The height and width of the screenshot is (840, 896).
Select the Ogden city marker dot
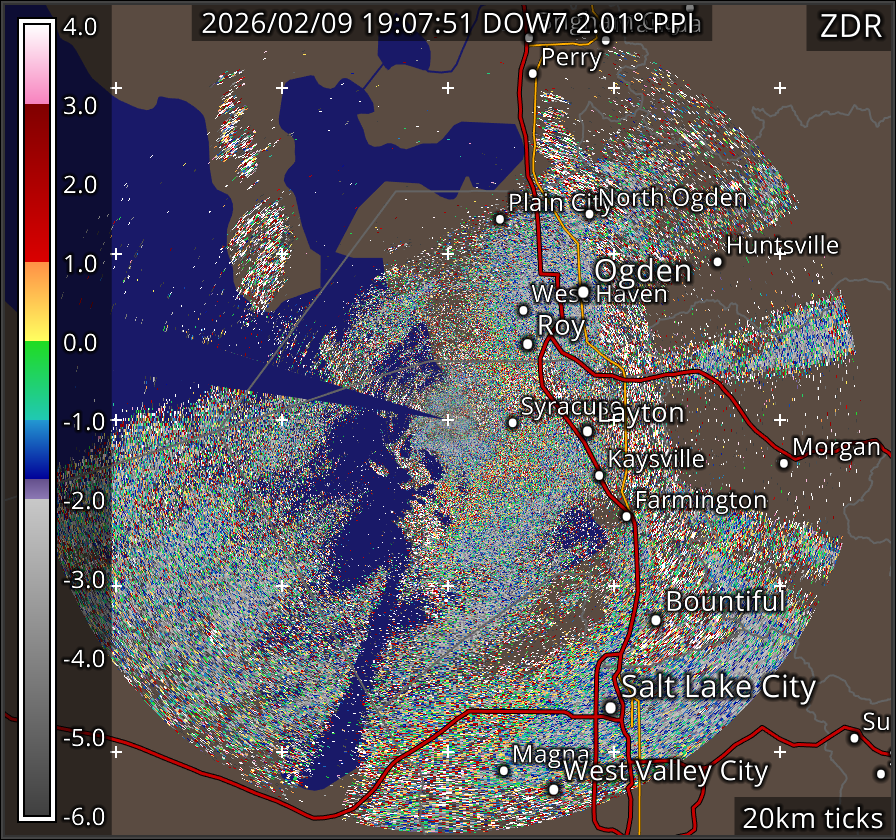click(583, 292)
